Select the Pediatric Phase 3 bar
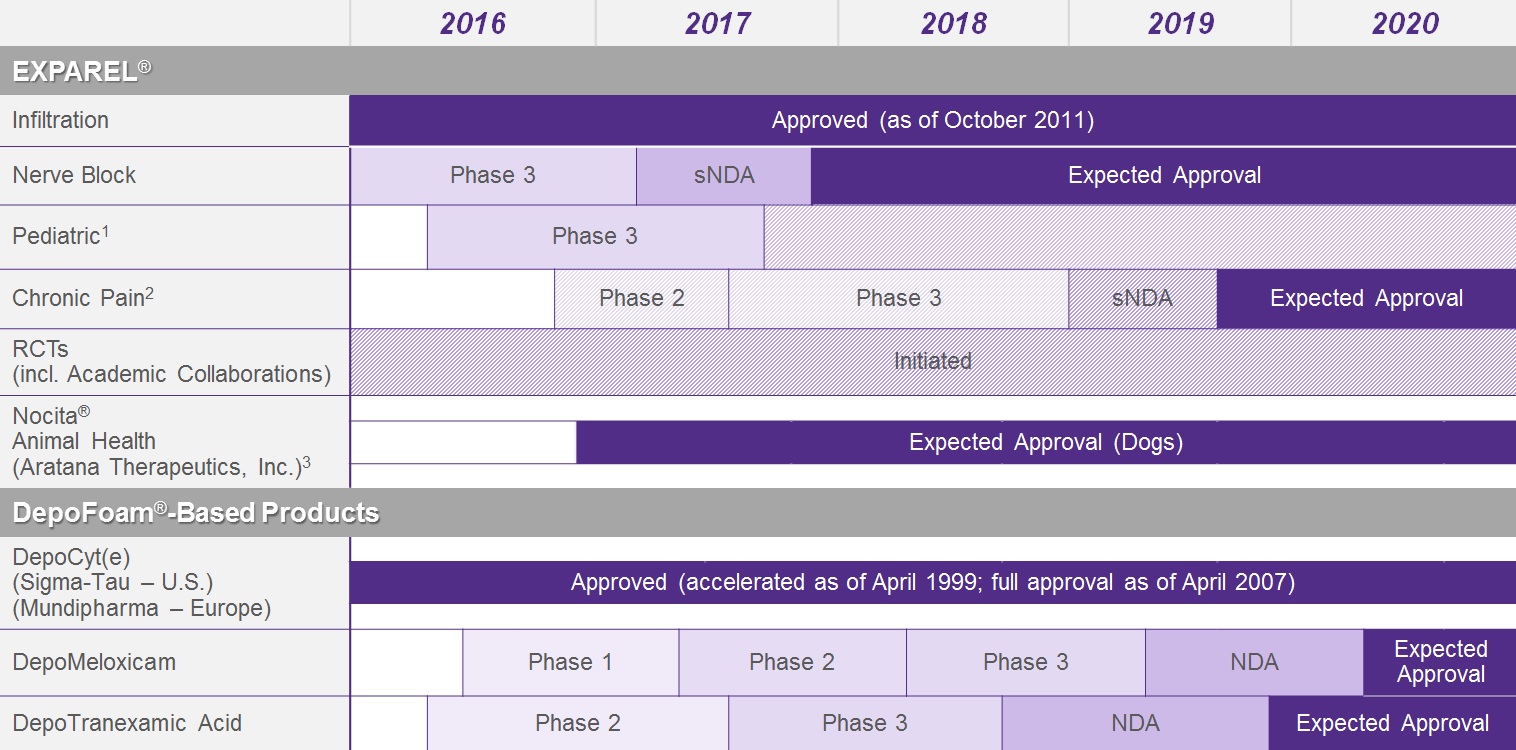1516x750 pixels. click(595, 237)
